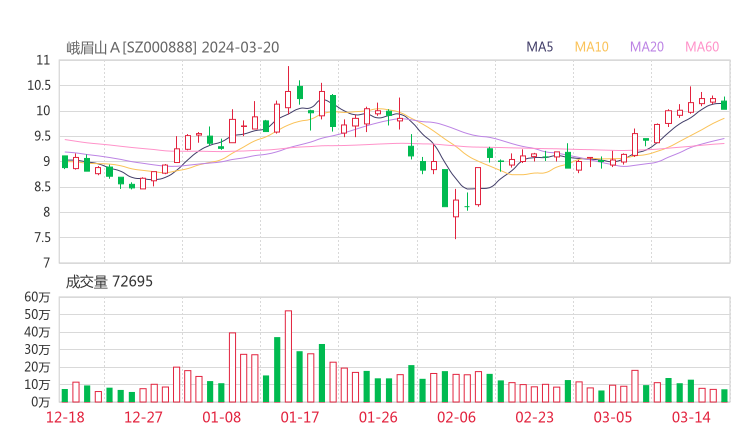Click the 30万 volume axis label

37,350
